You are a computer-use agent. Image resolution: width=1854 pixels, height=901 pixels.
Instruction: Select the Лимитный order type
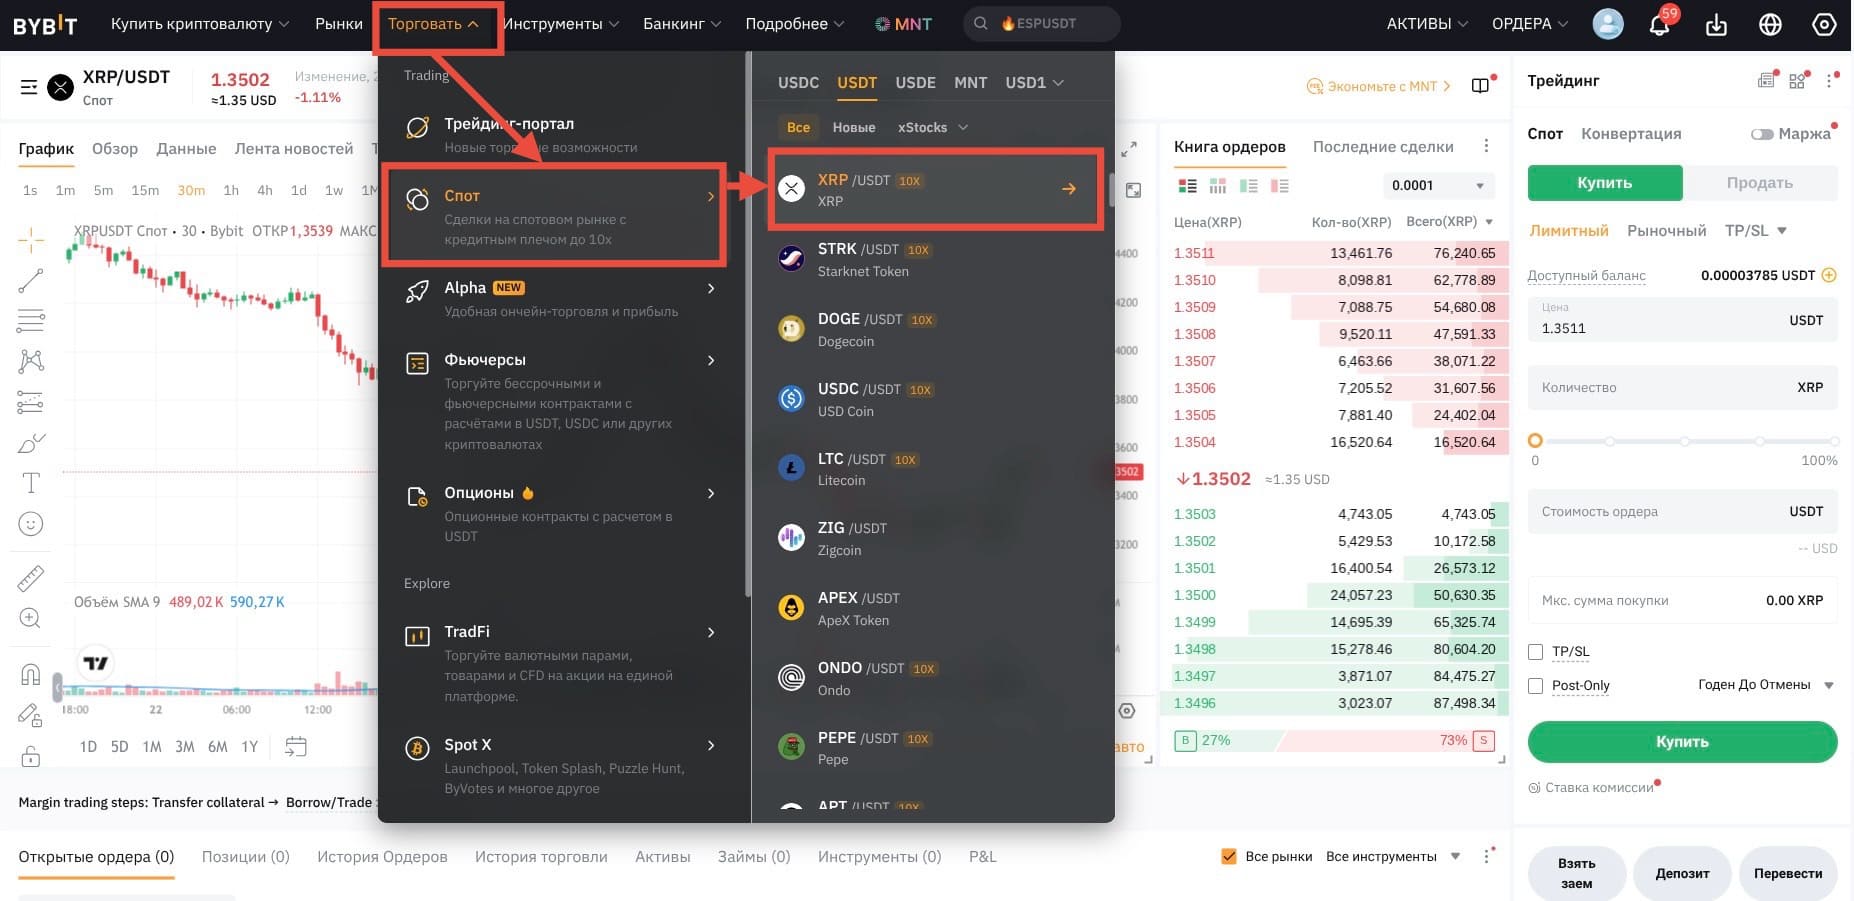[1569, 231]
